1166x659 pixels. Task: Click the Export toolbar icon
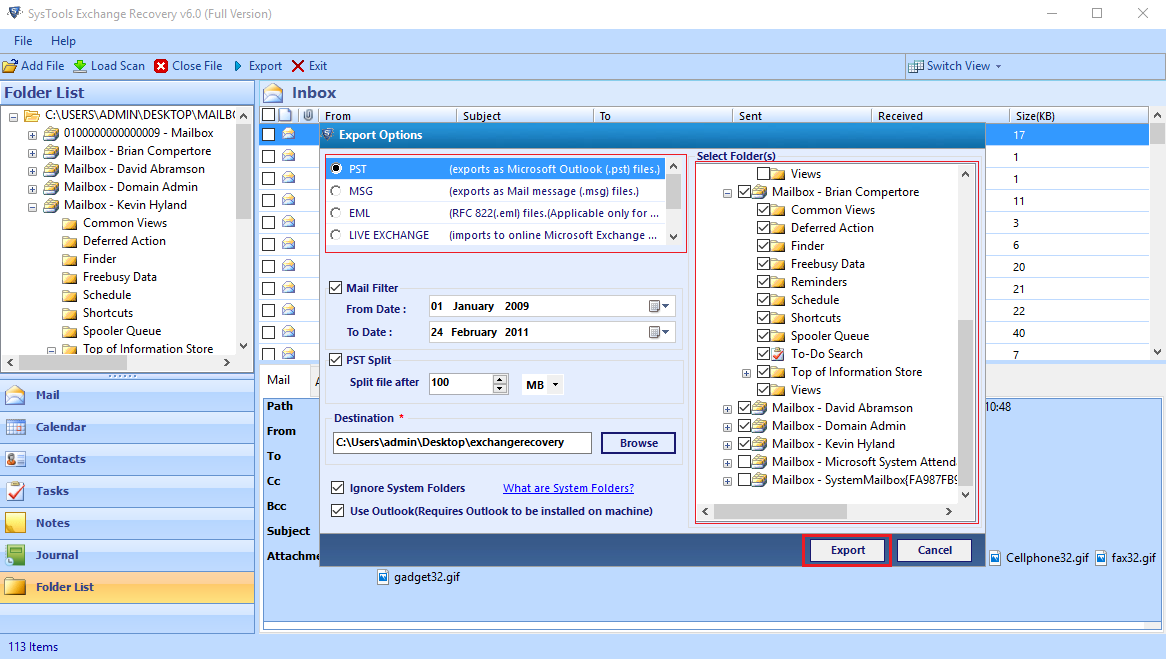[238, 66]
